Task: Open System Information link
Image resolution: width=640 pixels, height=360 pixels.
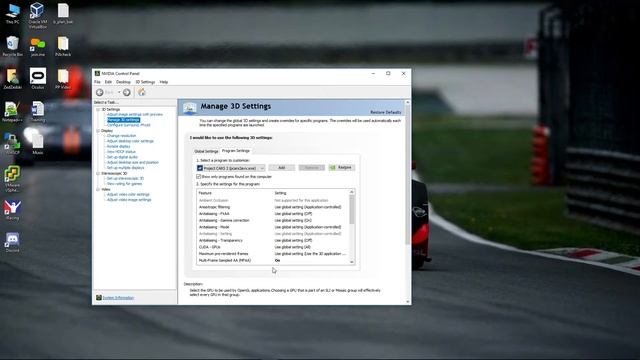Action: point(118,298)
